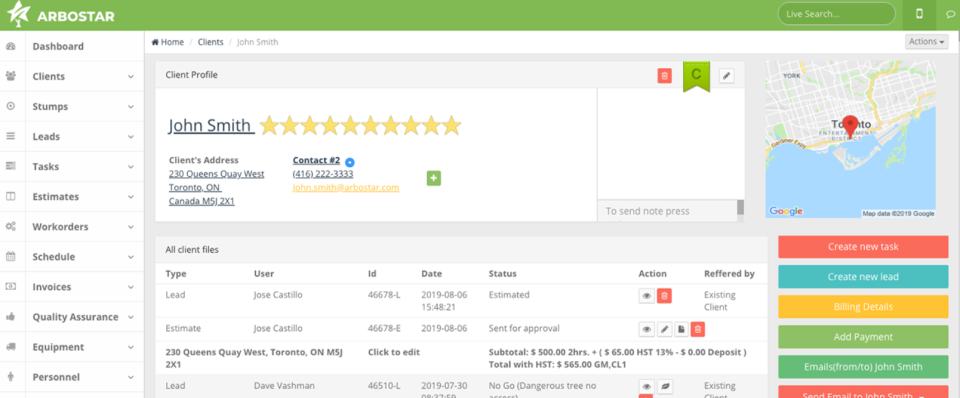Expand the Tasks sidebar menu chevron

pyautogui.click(x=130, y=167)
